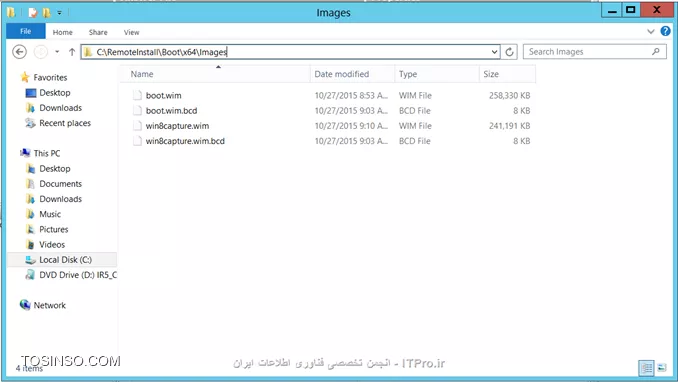Click the Local Disk (C:) drive icon
The image size is (678, 382).
click(30, 260)
